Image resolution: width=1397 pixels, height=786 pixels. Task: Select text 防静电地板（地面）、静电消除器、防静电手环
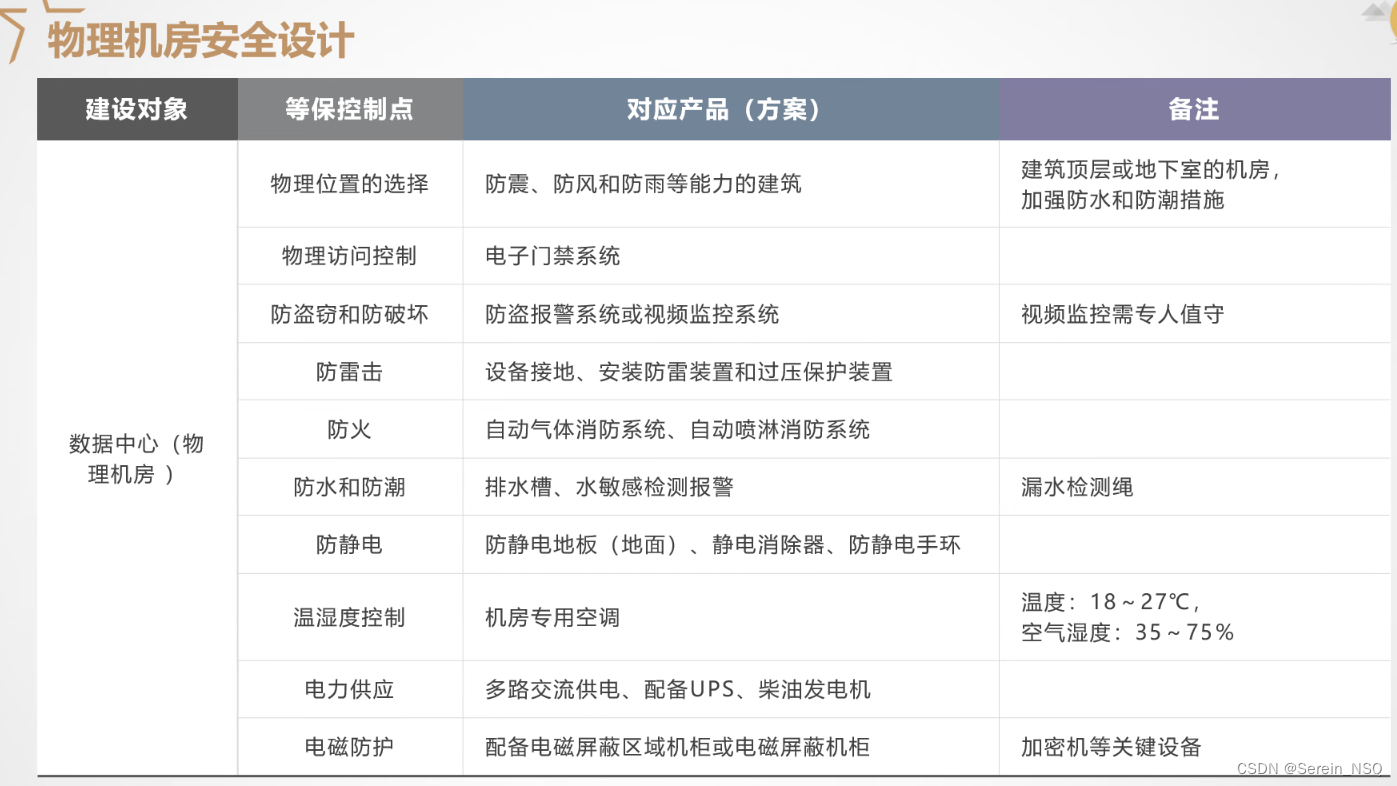pyautogui.click(x=723, y=545)
